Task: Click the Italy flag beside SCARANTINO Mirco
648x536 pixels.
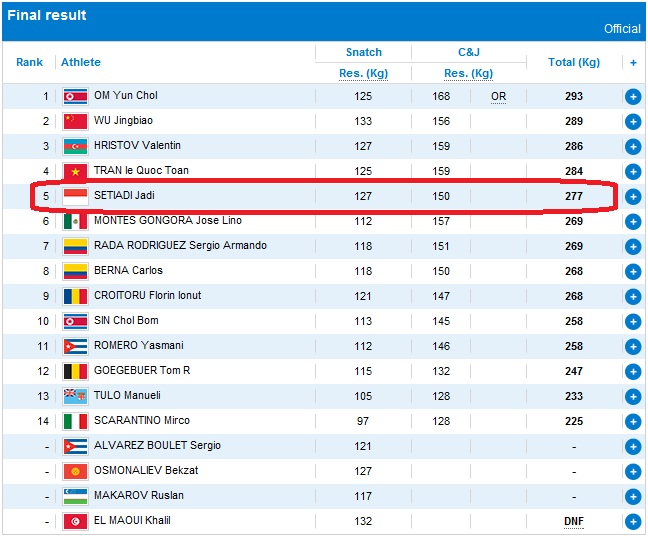Action: pos(75,421)
